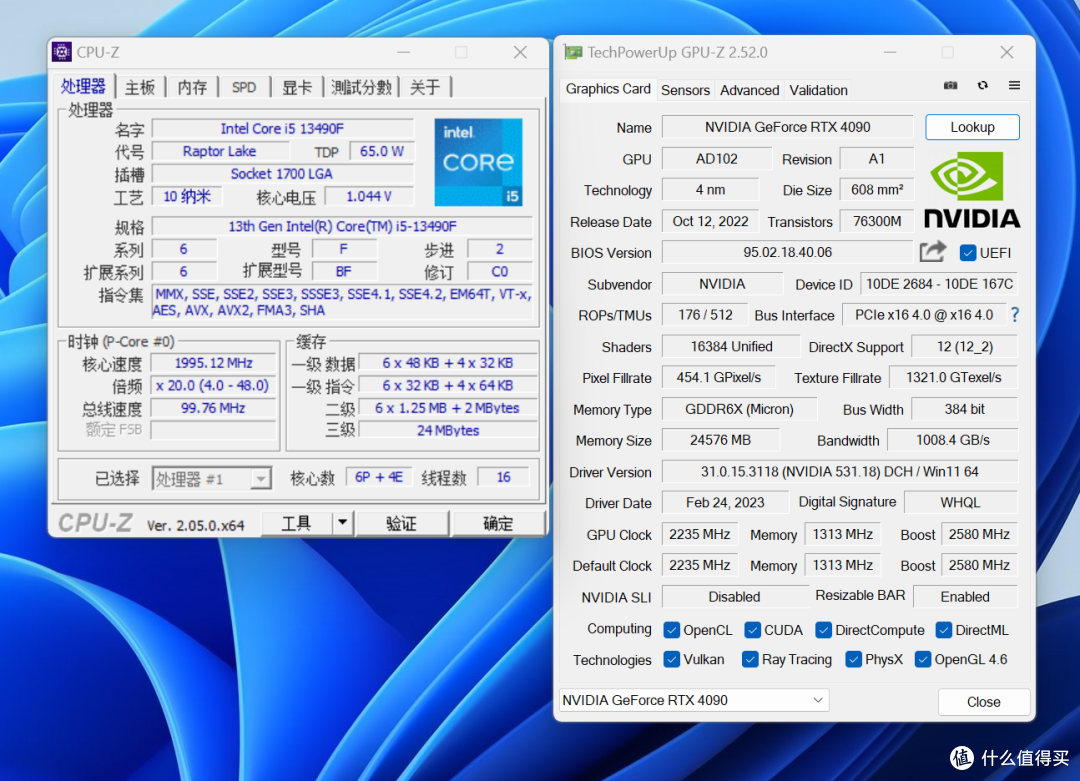Click the CPU name field Intel Core i5 13490F
Screen dimensions: 1080x781
[x=282, y=129]
